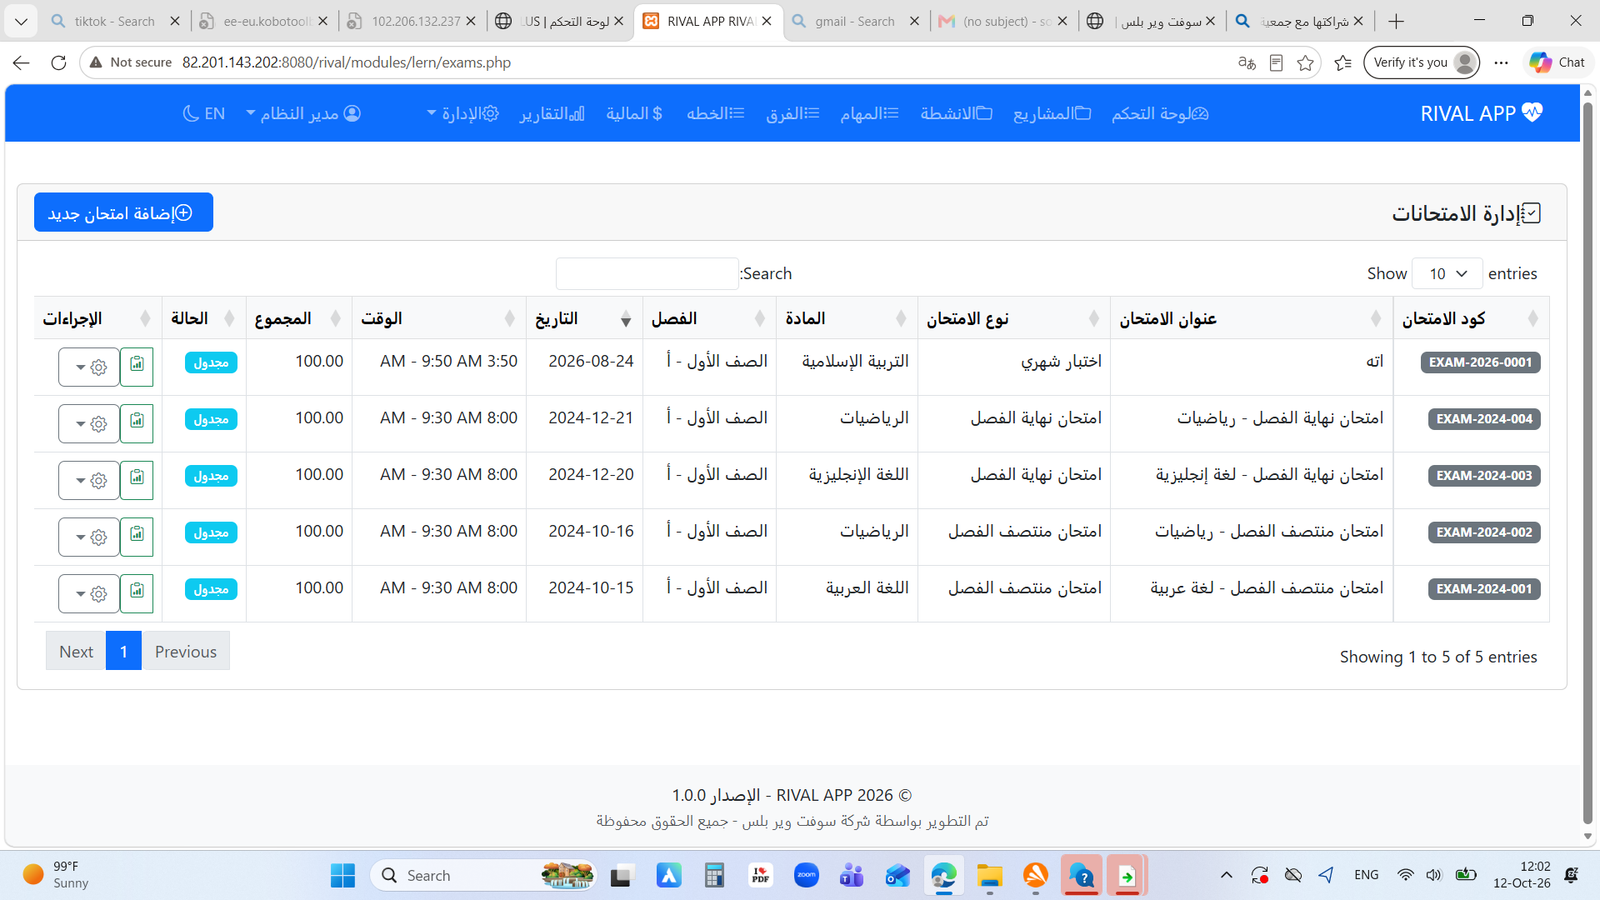Open results icon for EXAM-2024-001 row
Image resolution: width=1600 pixels, height=900 pixels.
click(x=137, y=593)
